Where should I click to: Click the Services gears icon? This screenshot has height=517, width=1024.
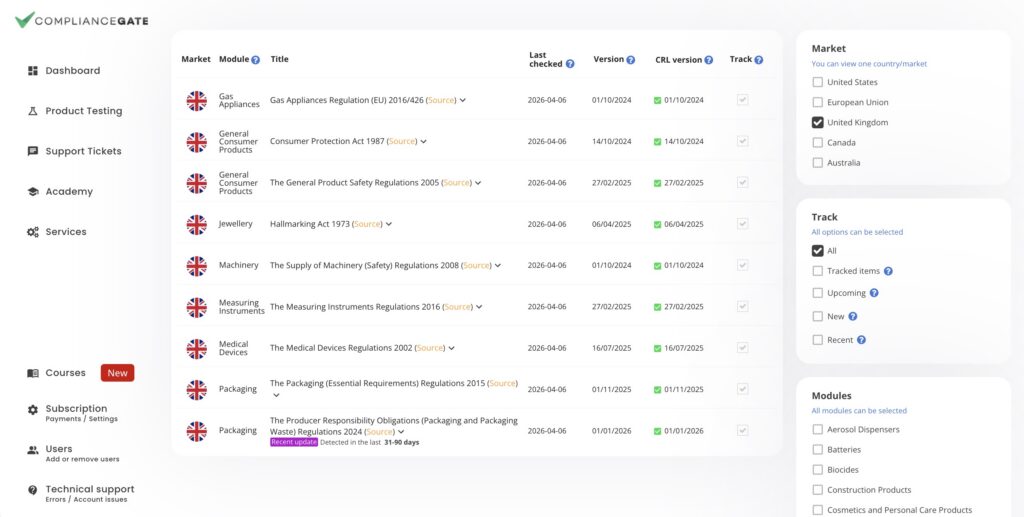click(x=33, y=232)
